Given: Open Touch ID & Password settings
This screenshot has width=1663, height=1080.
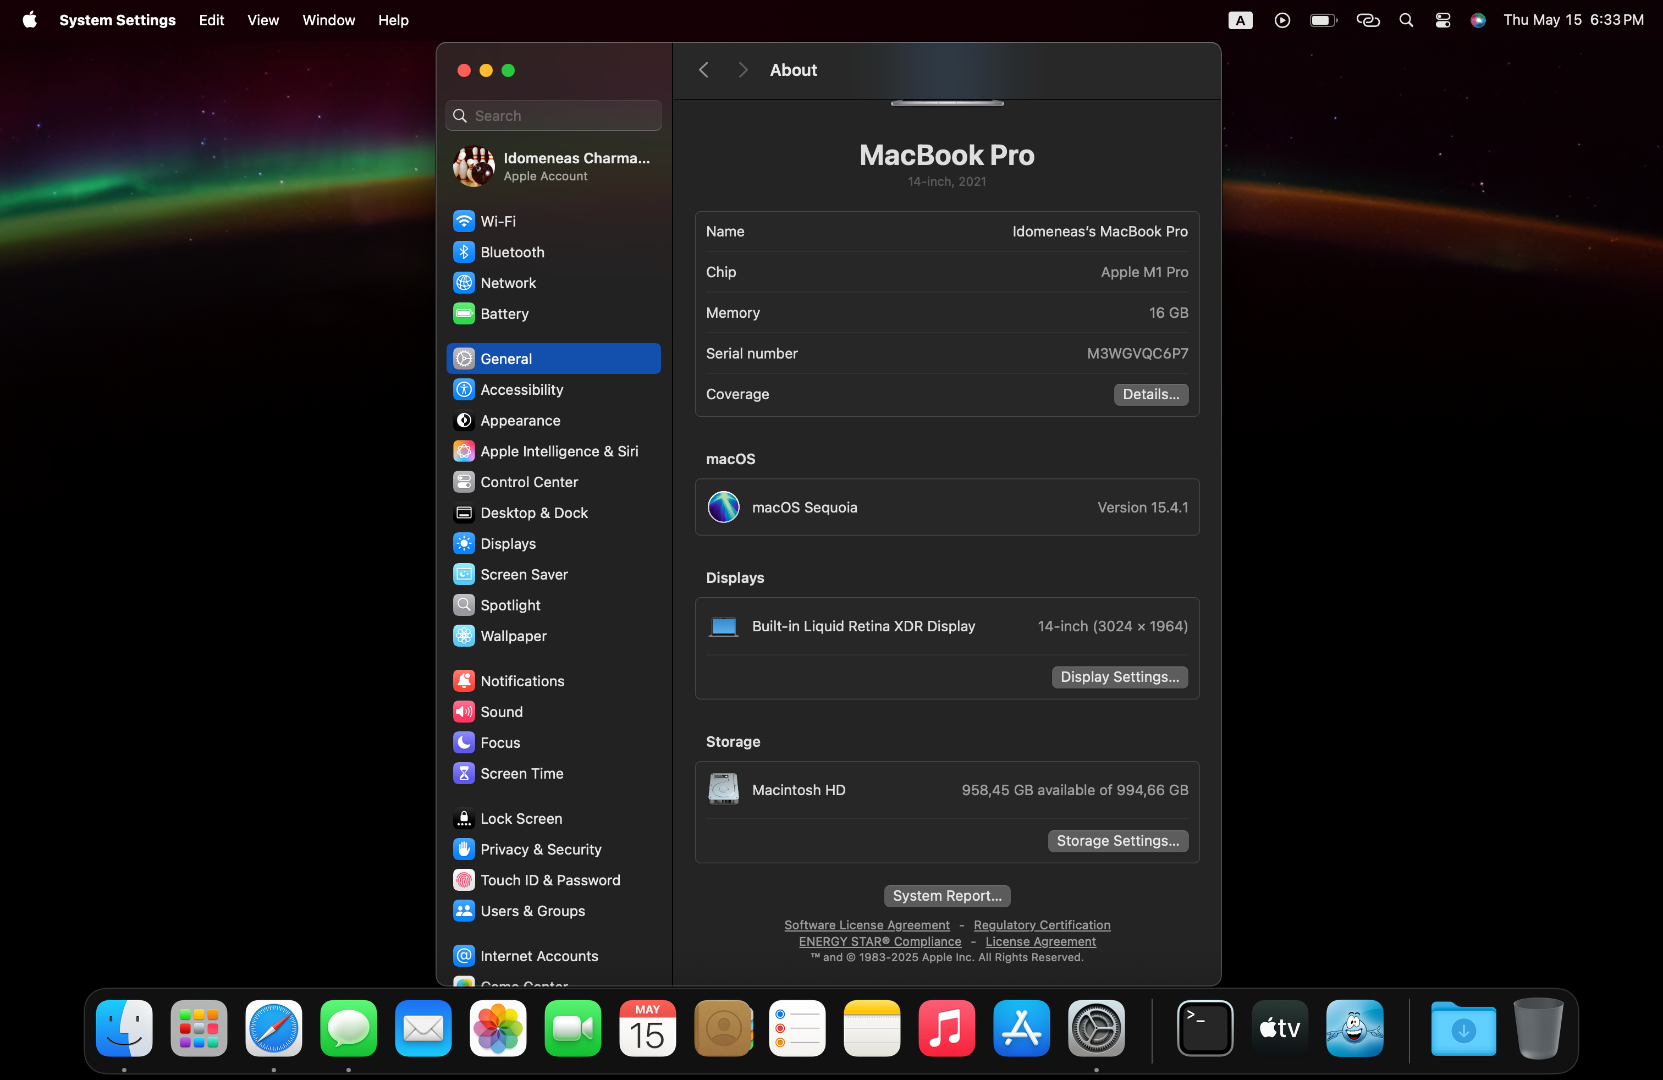Looking at the screenshot, I should click(x=553, y=880).
